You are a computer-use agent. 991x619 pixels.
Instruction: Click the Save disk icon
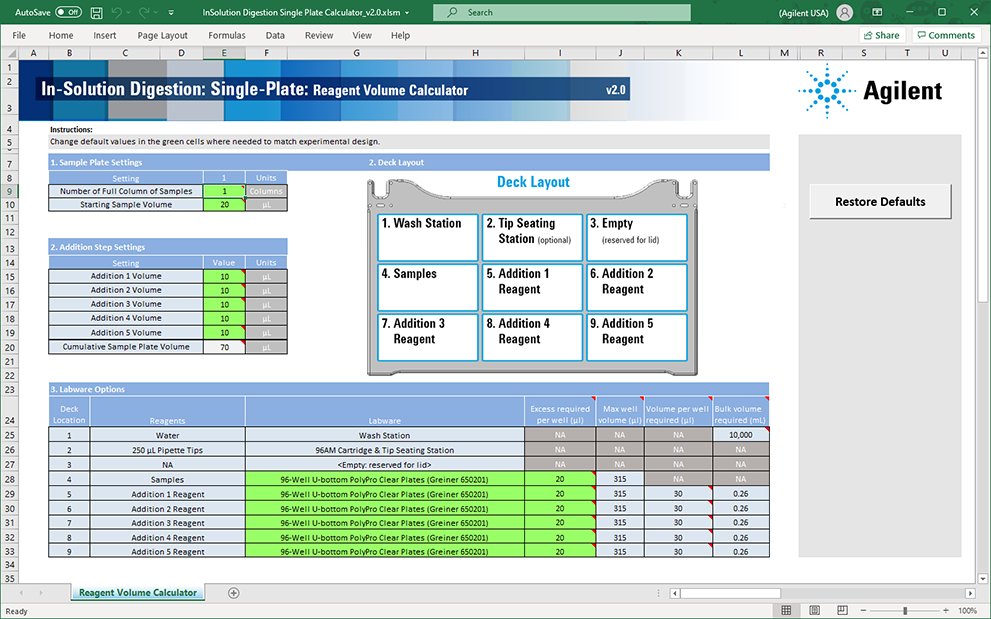point(97,12)
